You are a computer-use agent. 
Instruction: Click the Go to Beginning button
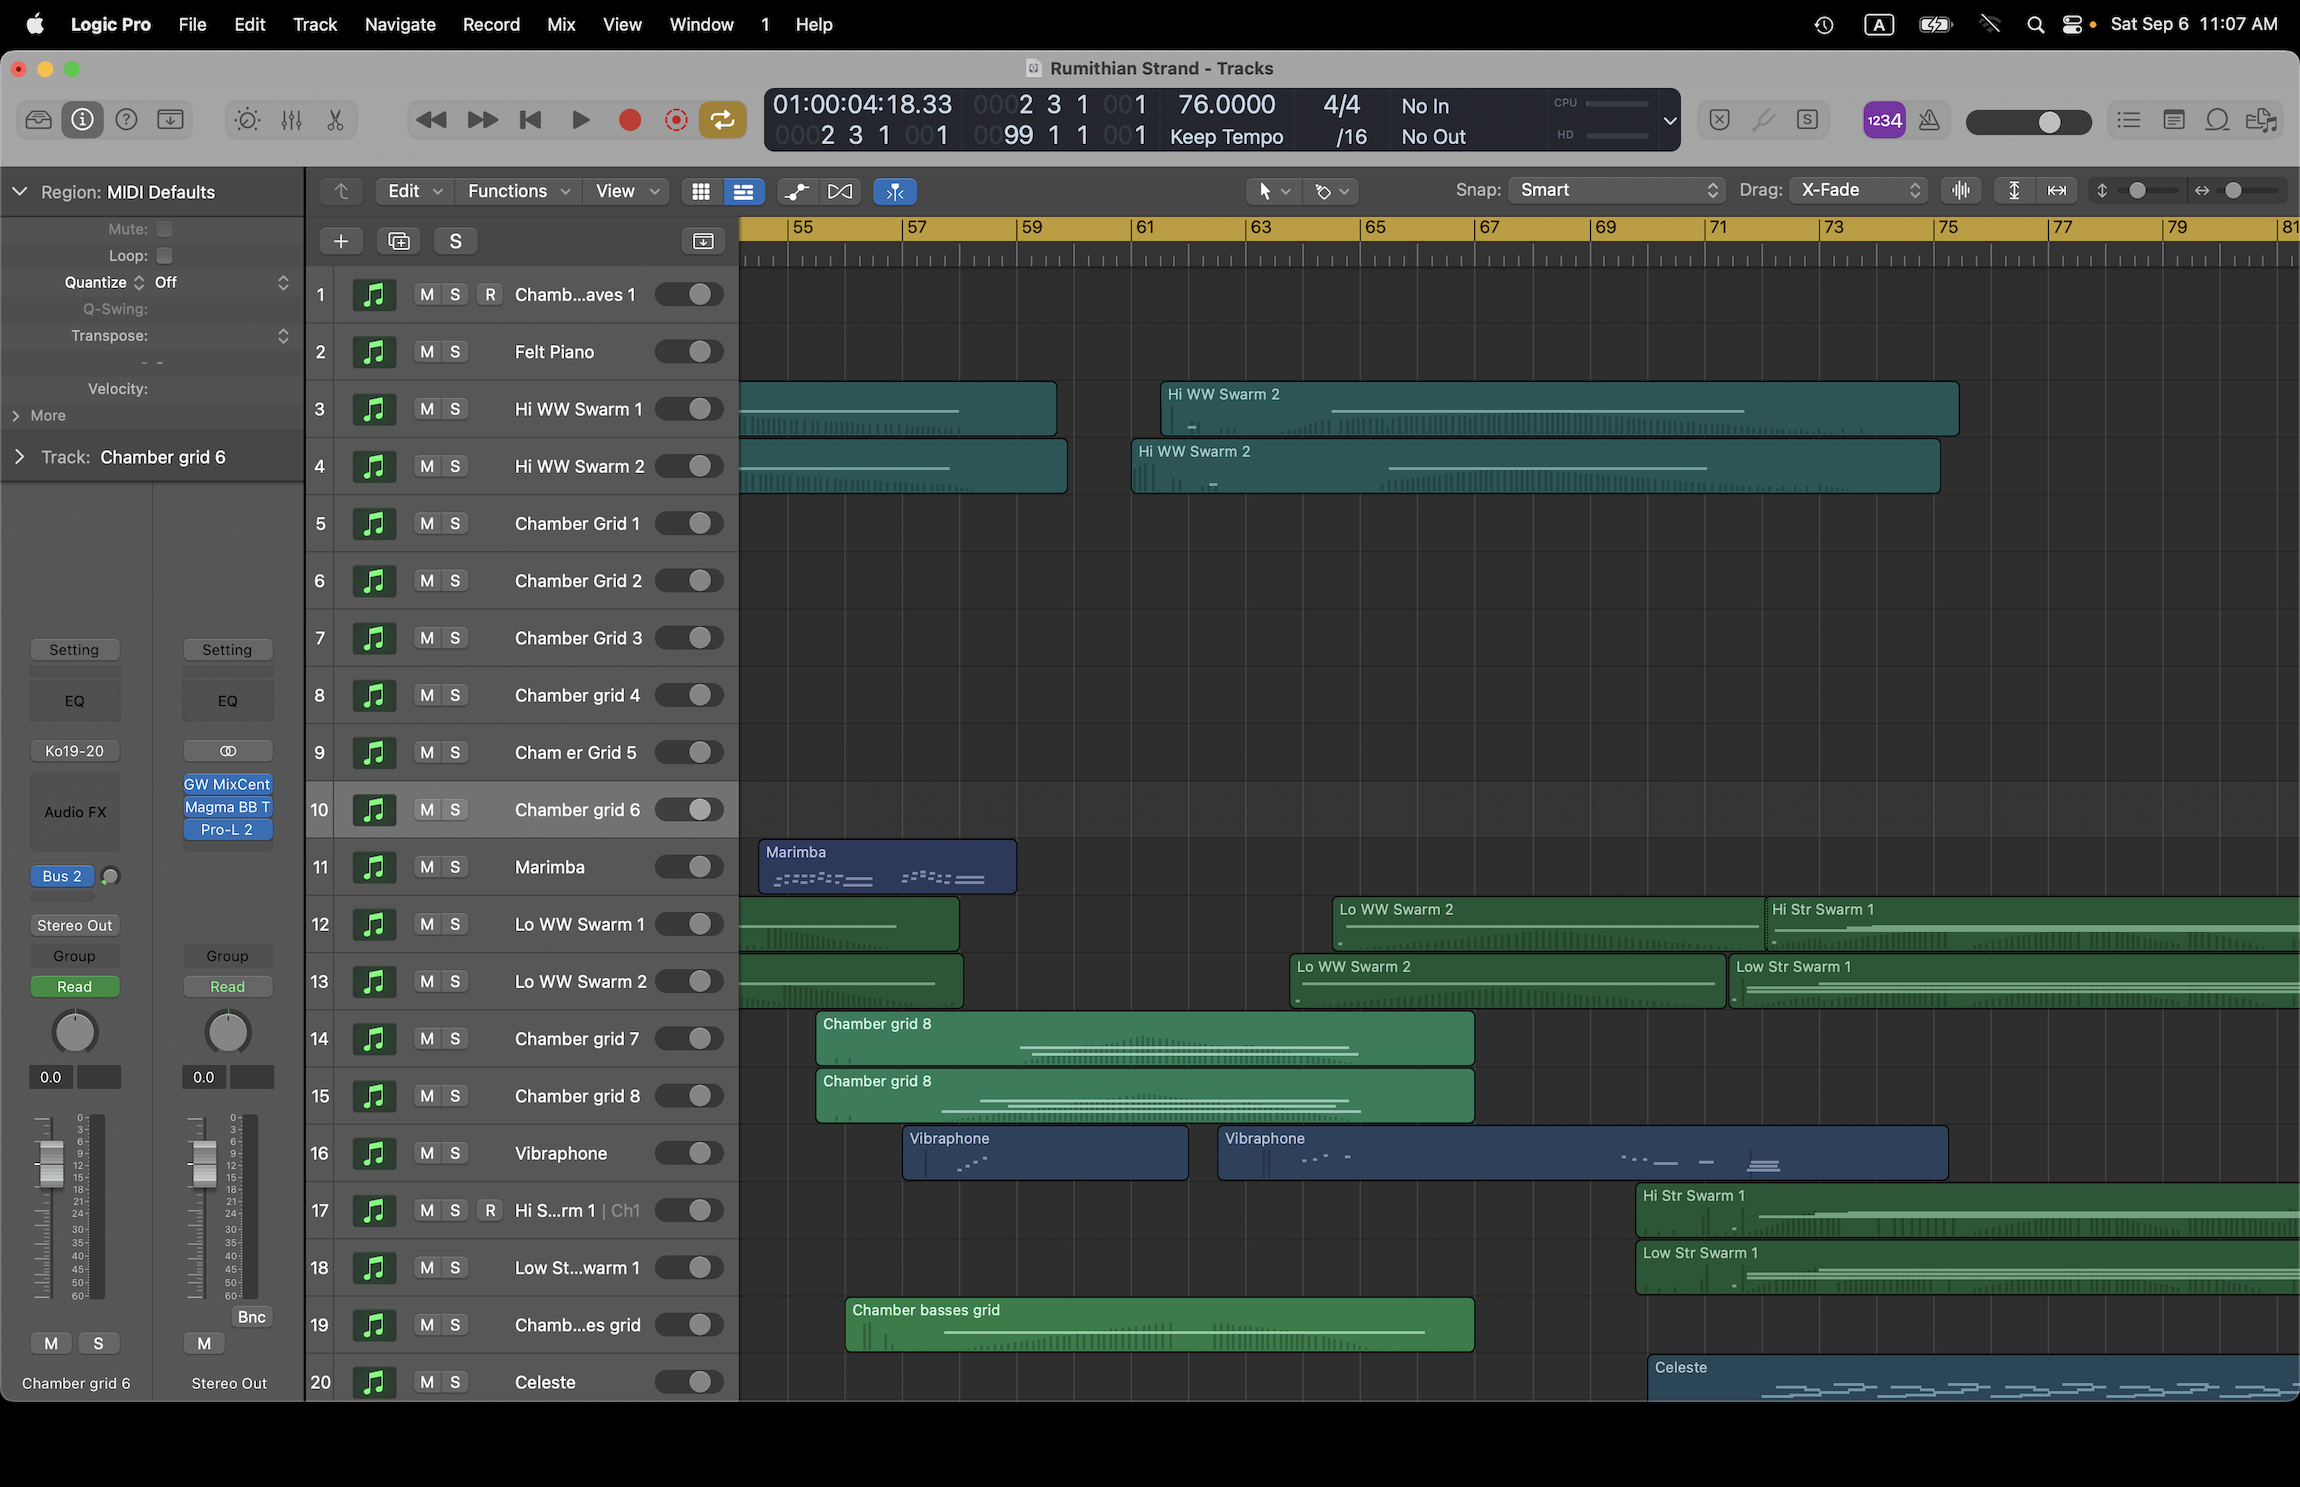pyautogui.click(x=530, y=120)
